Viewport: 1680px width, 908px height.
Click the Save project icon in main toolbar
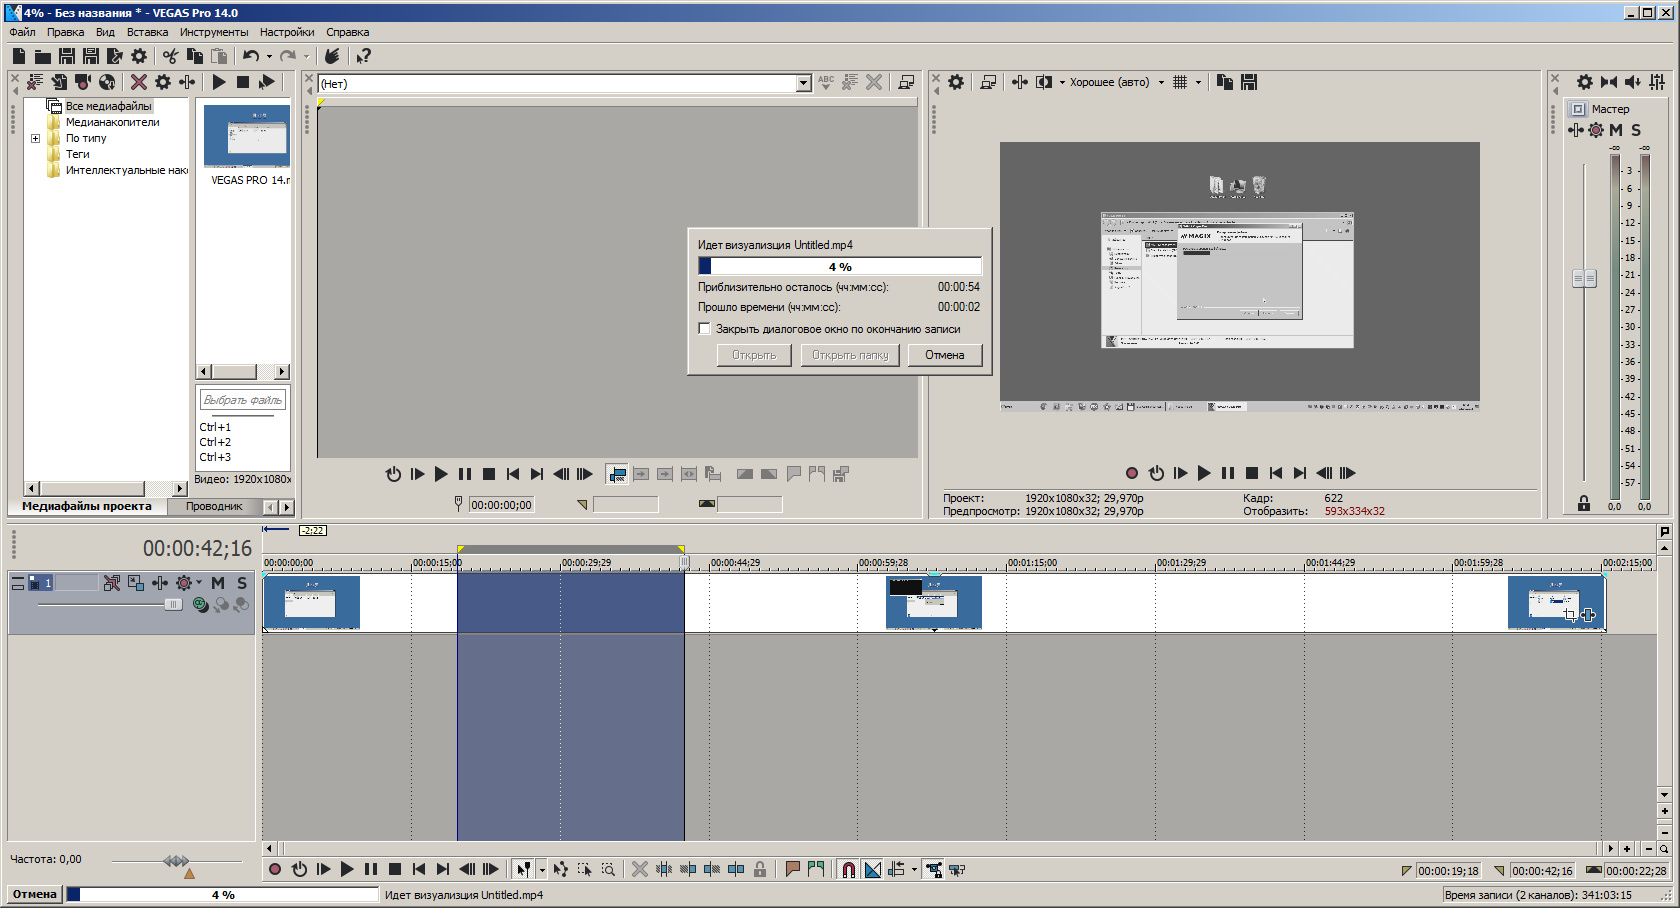(67, 56)
